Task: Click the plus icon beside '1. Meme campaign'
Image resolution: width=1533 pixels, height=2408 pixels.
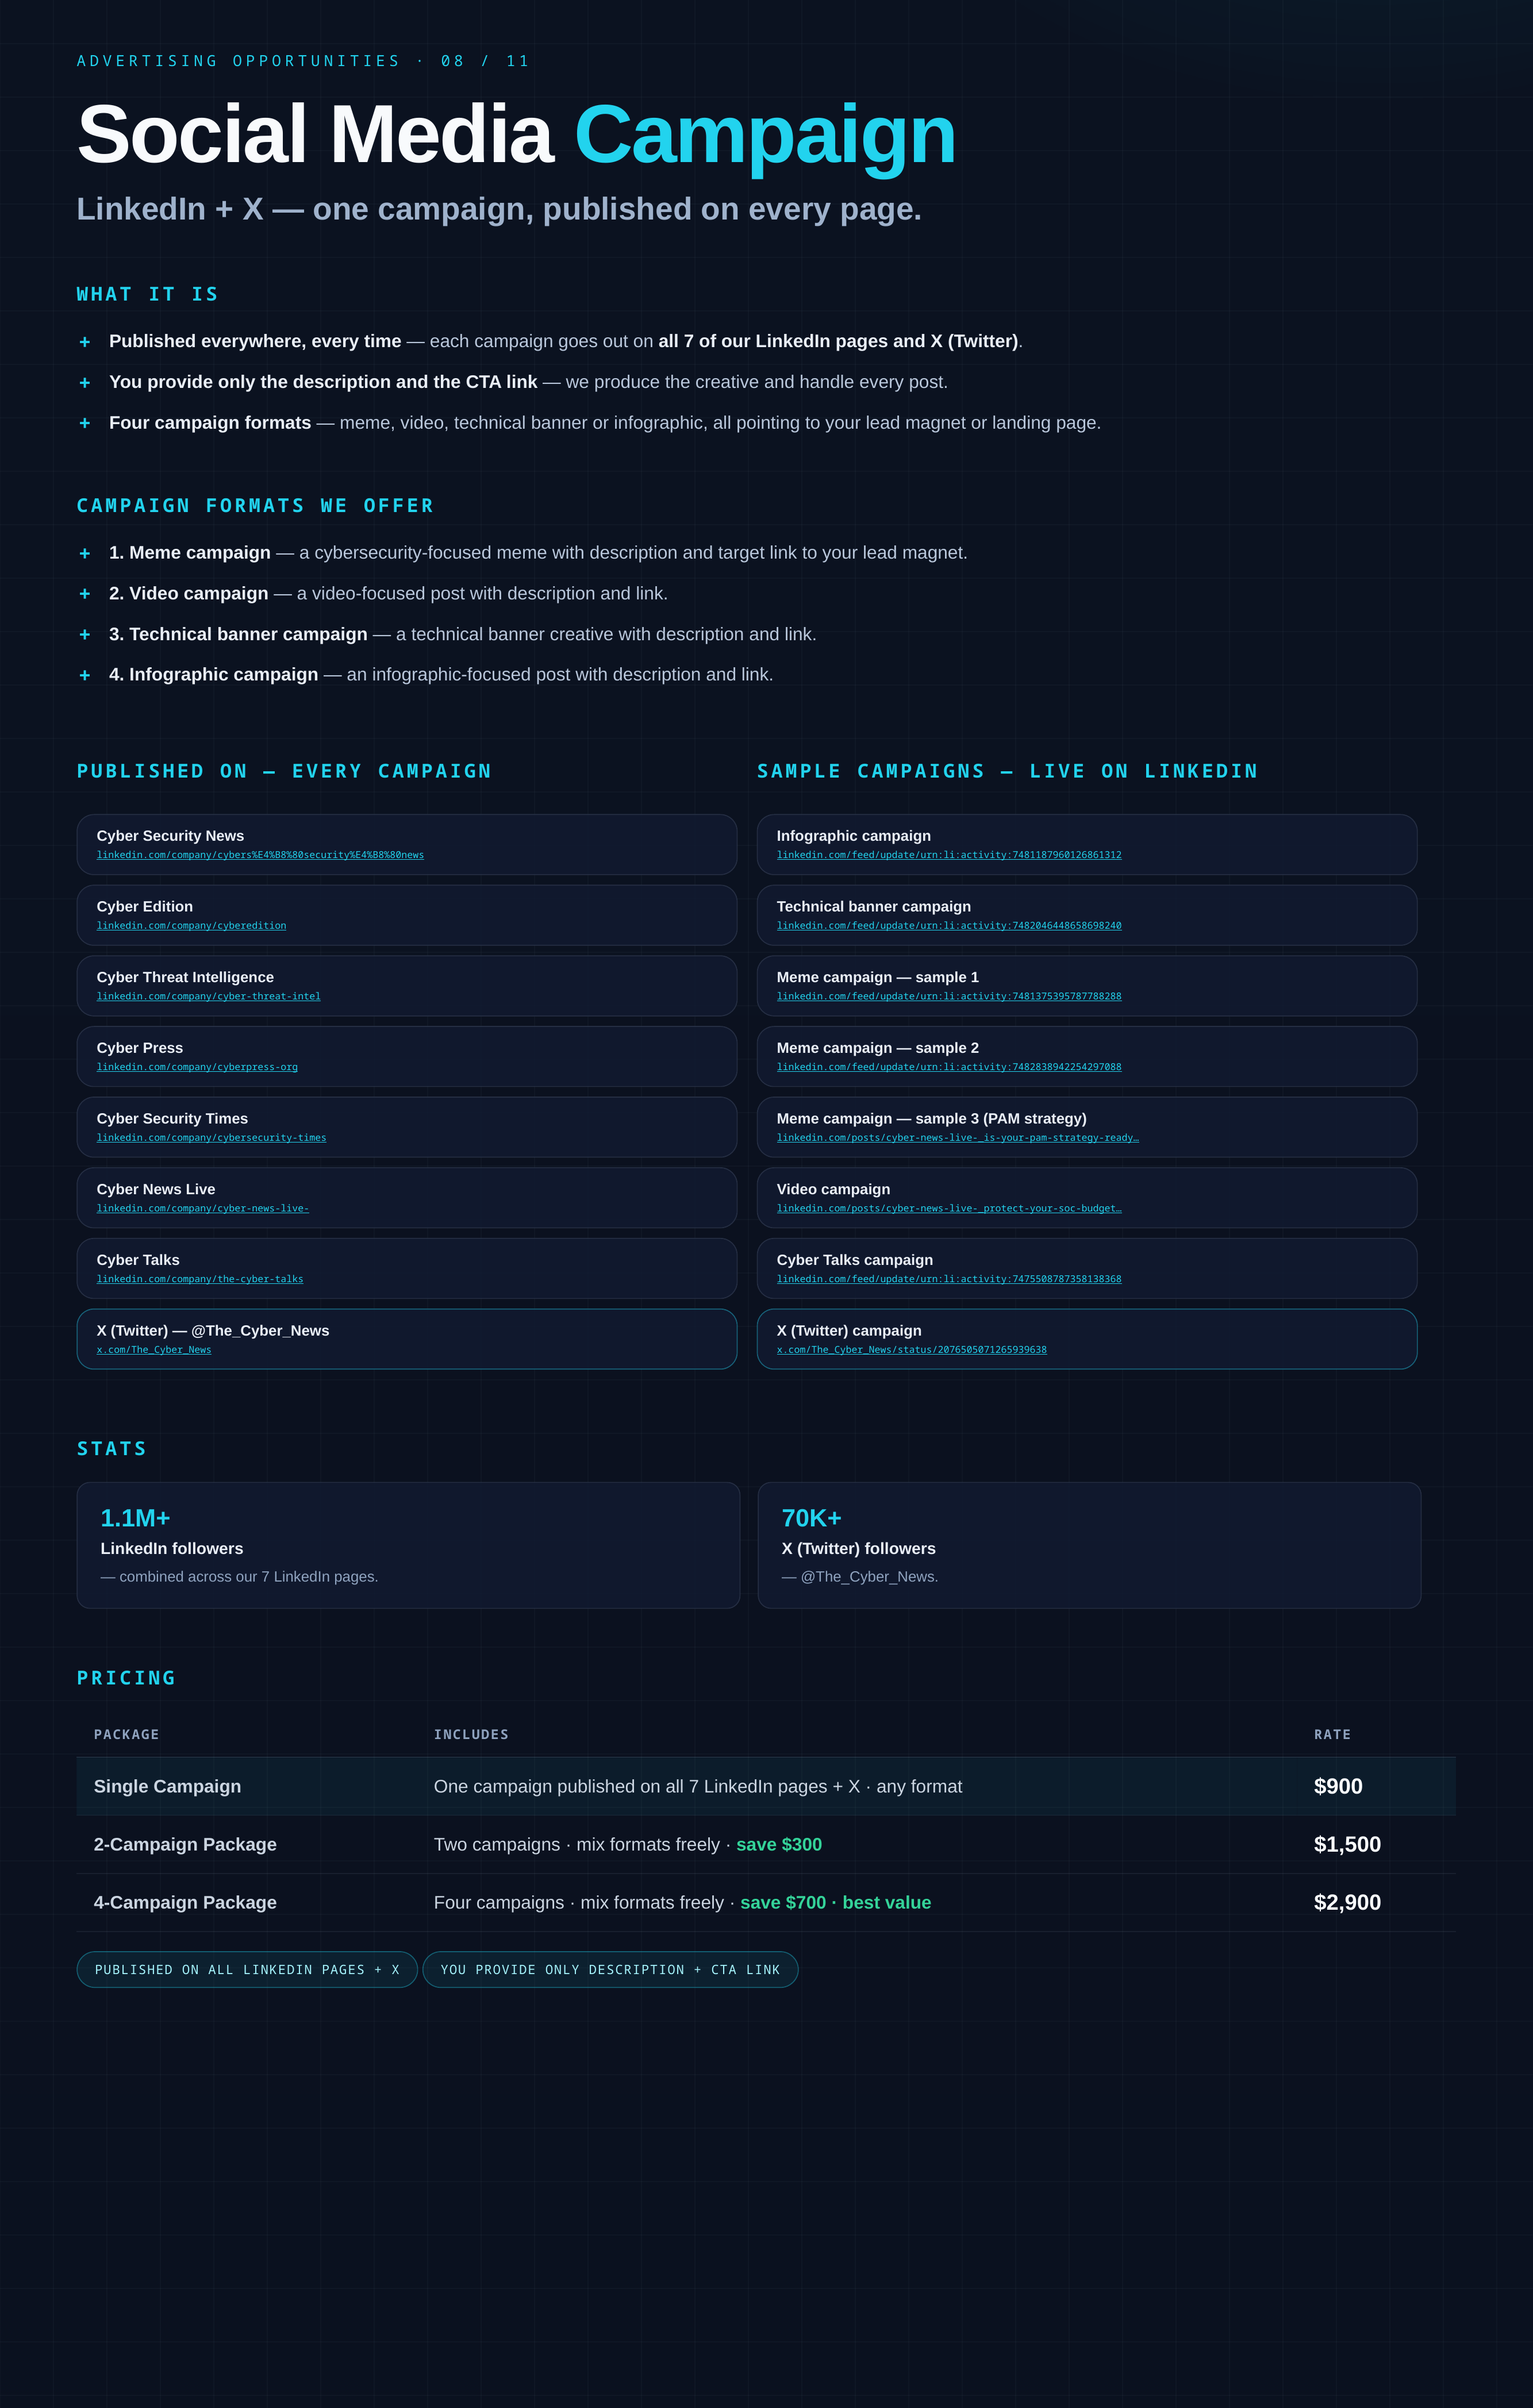Action: [85, 554]
